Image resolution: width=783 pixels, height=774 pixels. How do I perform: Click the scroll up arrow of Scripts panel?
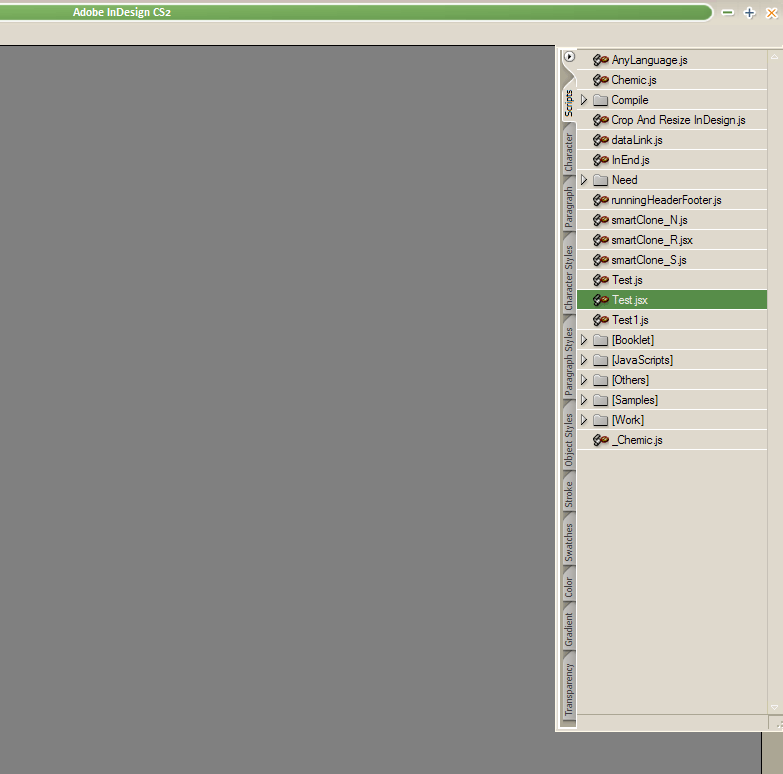coord(775,57)
